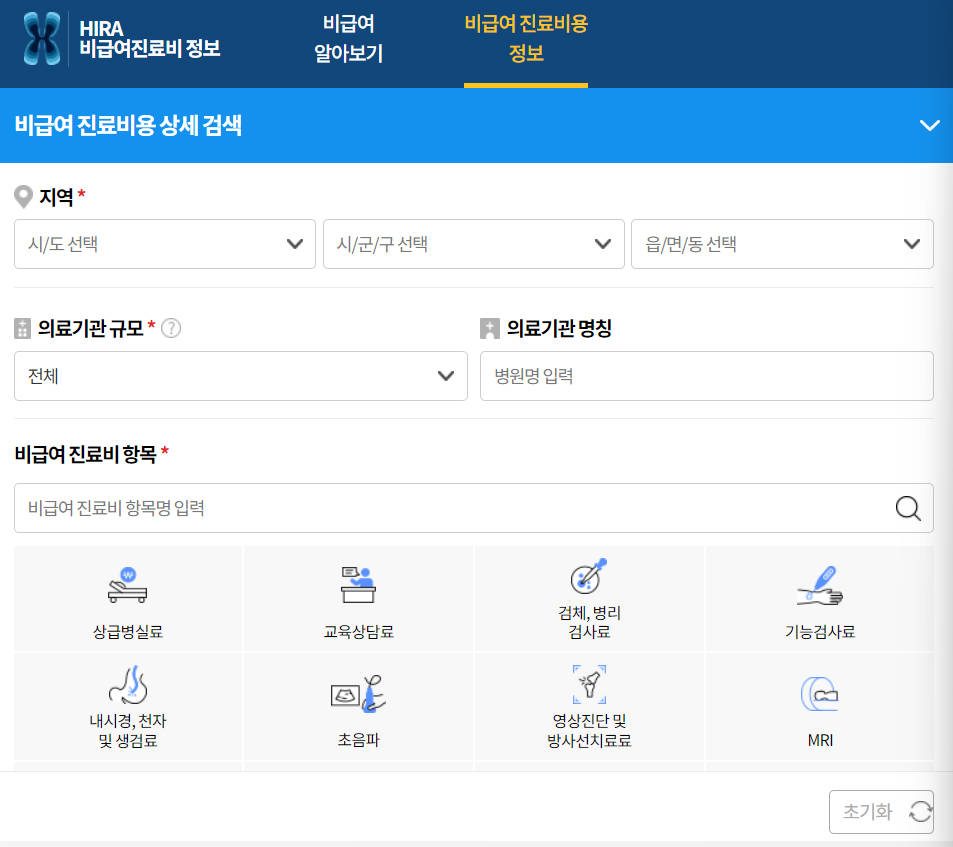Click the 초기화 reset button

881,811
